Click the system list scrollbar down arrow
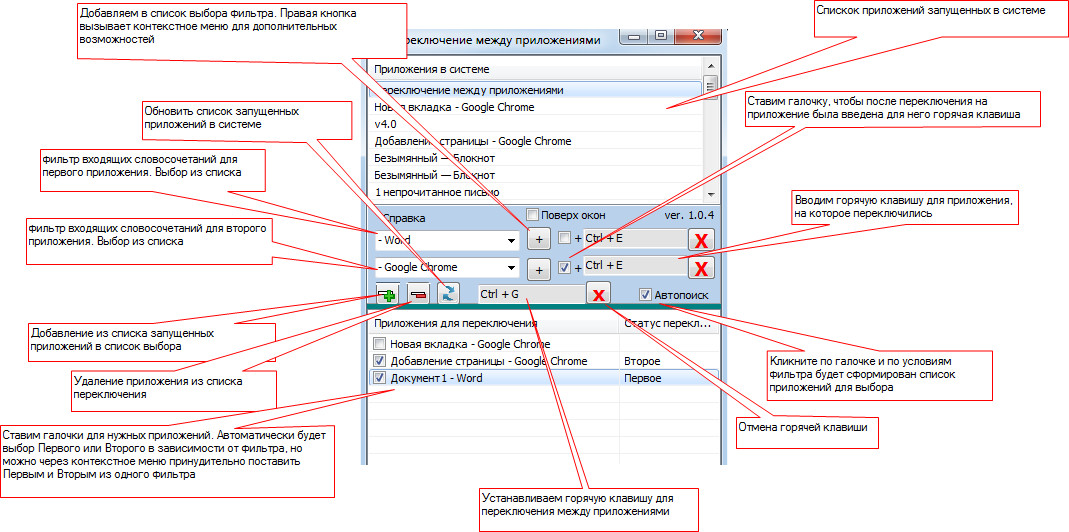The height and width of the screenshot is (532, 1069). [710, 194]
